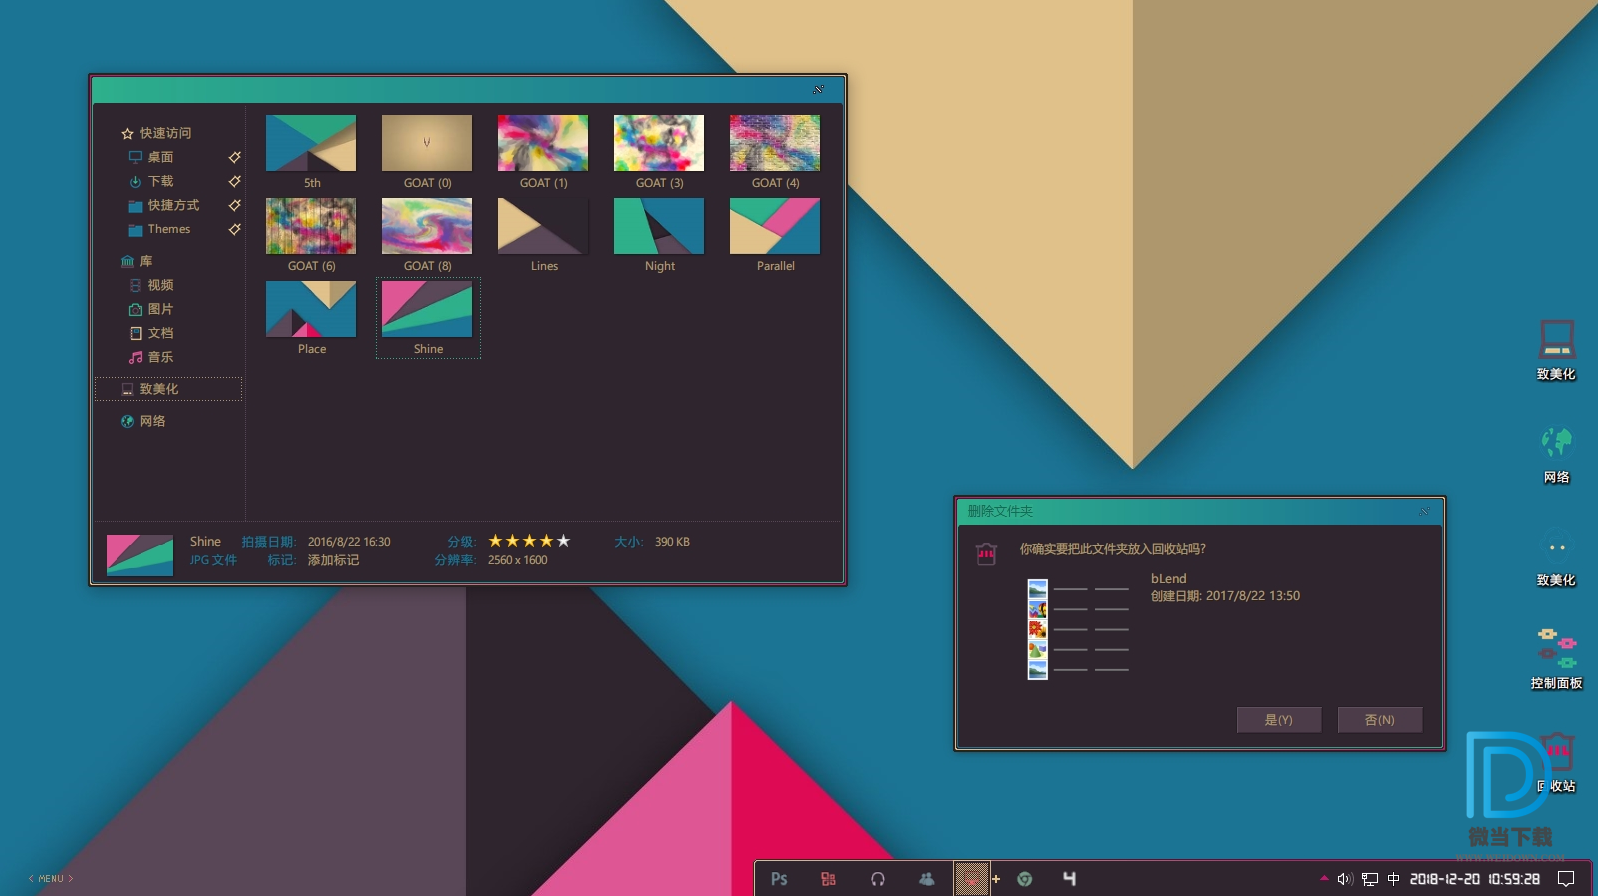The height and width of the screenshot is (896, 1598).
Task: Click the people icon on the taskbar
Action: (x=927, y=879)
